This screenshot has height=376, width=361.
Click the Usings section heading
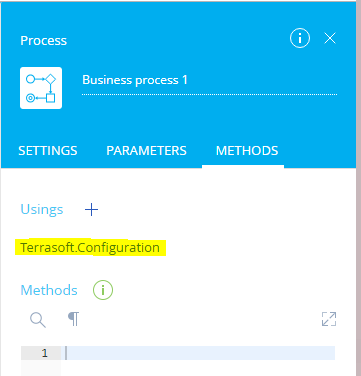tap(42, 210)
